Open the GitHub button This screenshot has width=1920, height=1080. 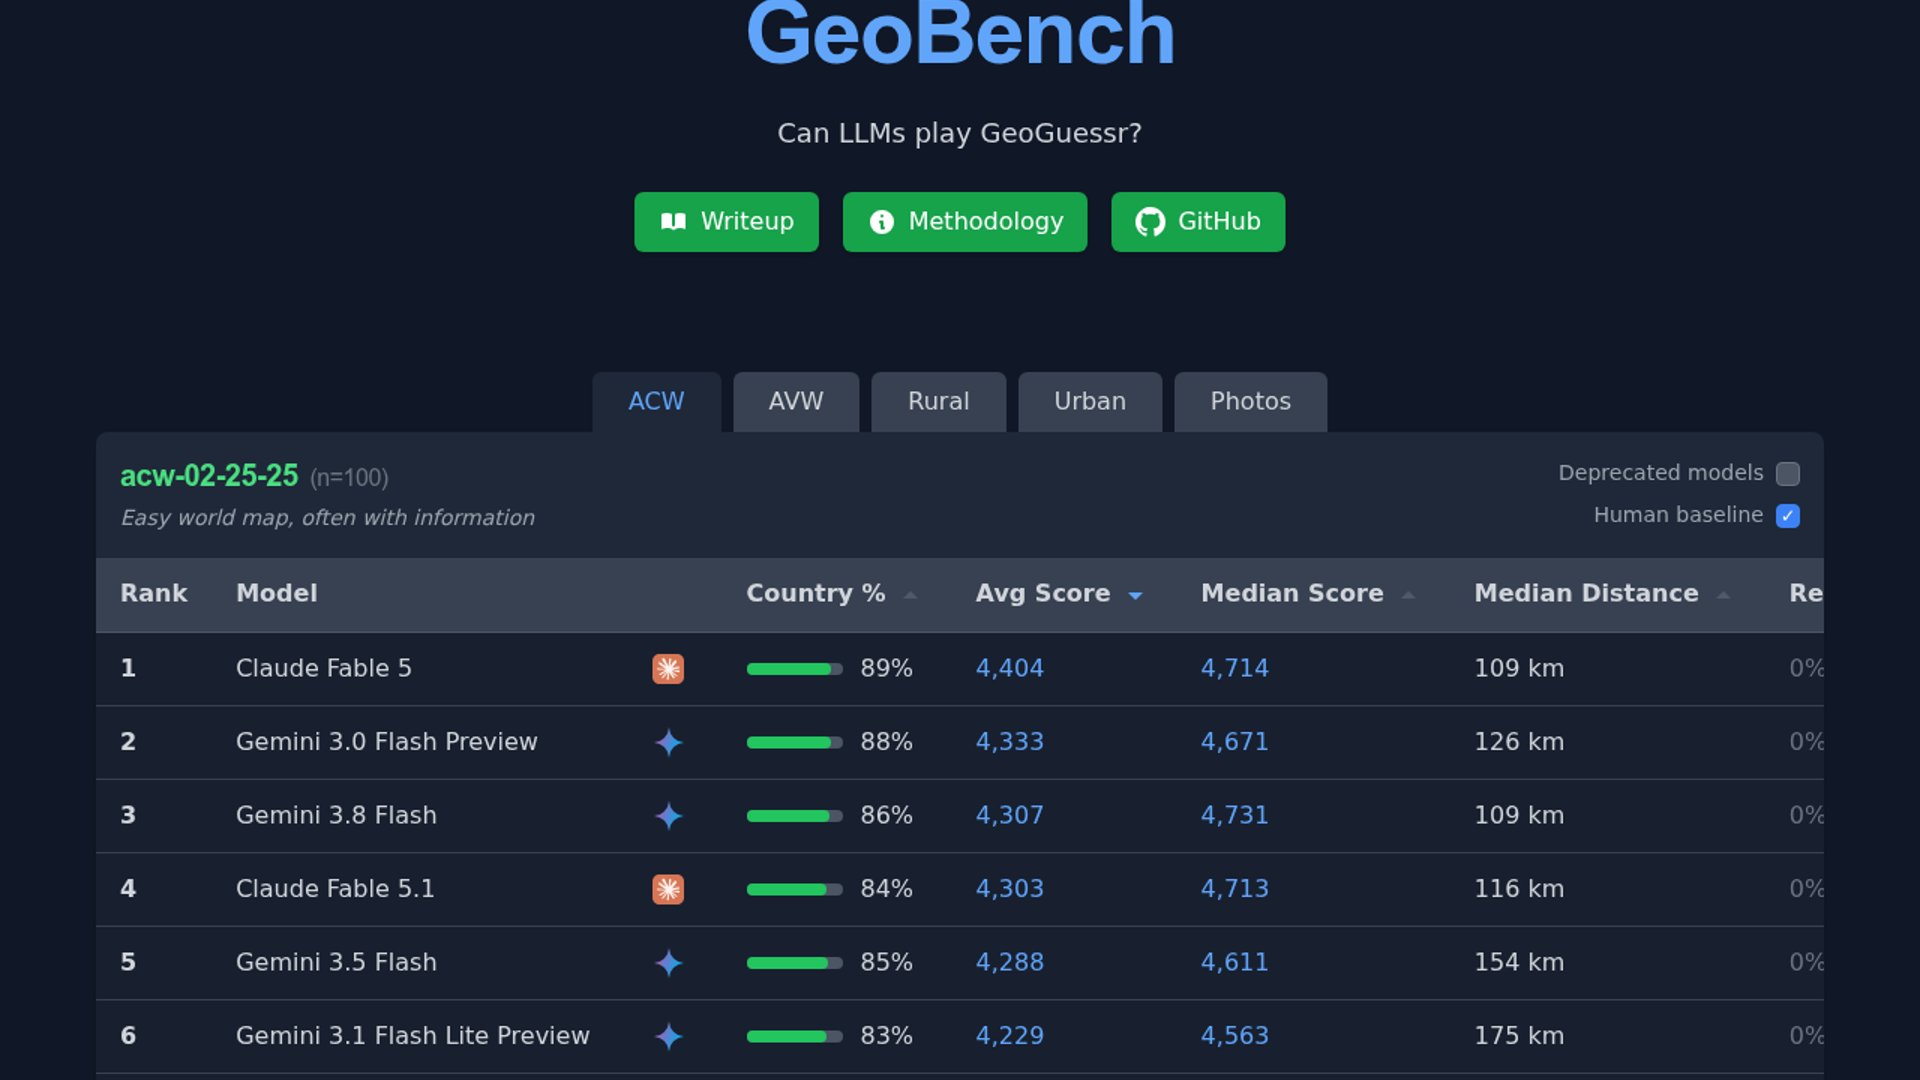click(x=1197, y=222)
